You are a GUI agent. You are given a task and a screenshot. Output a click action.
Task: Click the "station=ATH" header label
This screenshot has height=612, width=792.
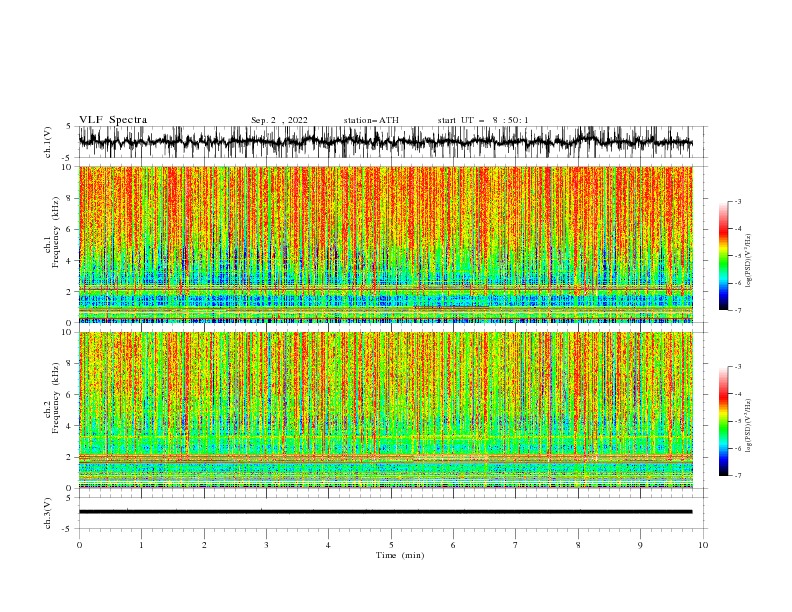tap(371, 120)
